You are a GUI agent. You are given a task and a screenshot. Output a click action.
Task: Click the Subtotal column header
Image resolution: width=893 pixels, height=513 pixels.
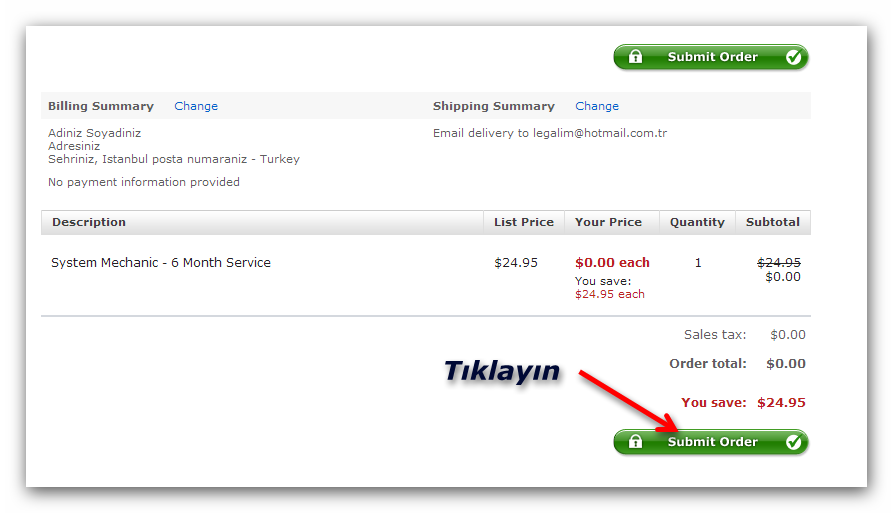point(773,222)
